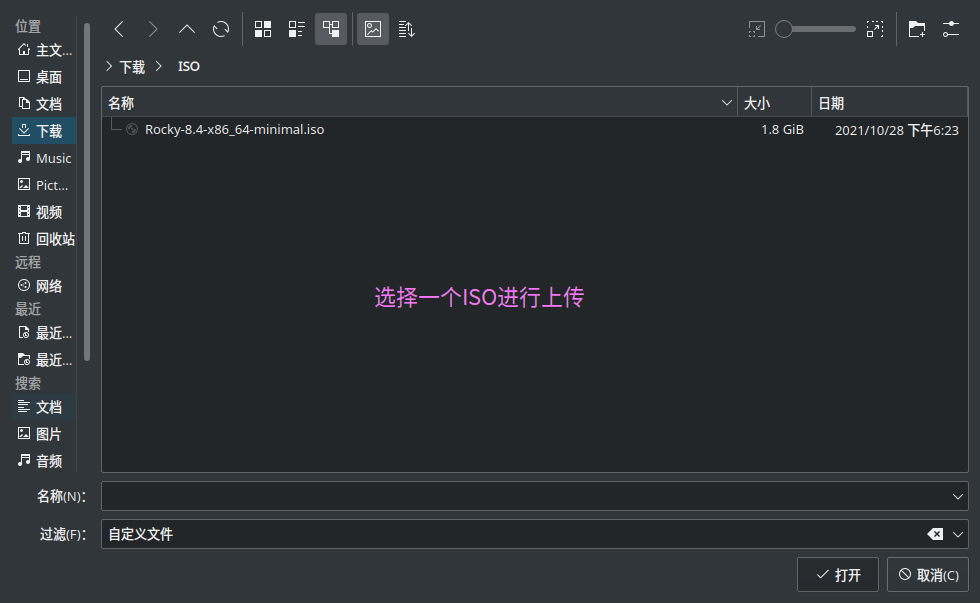Create a new folder
Screen dimensions: 980x603
pyautogui.click(x=916, y=29)
